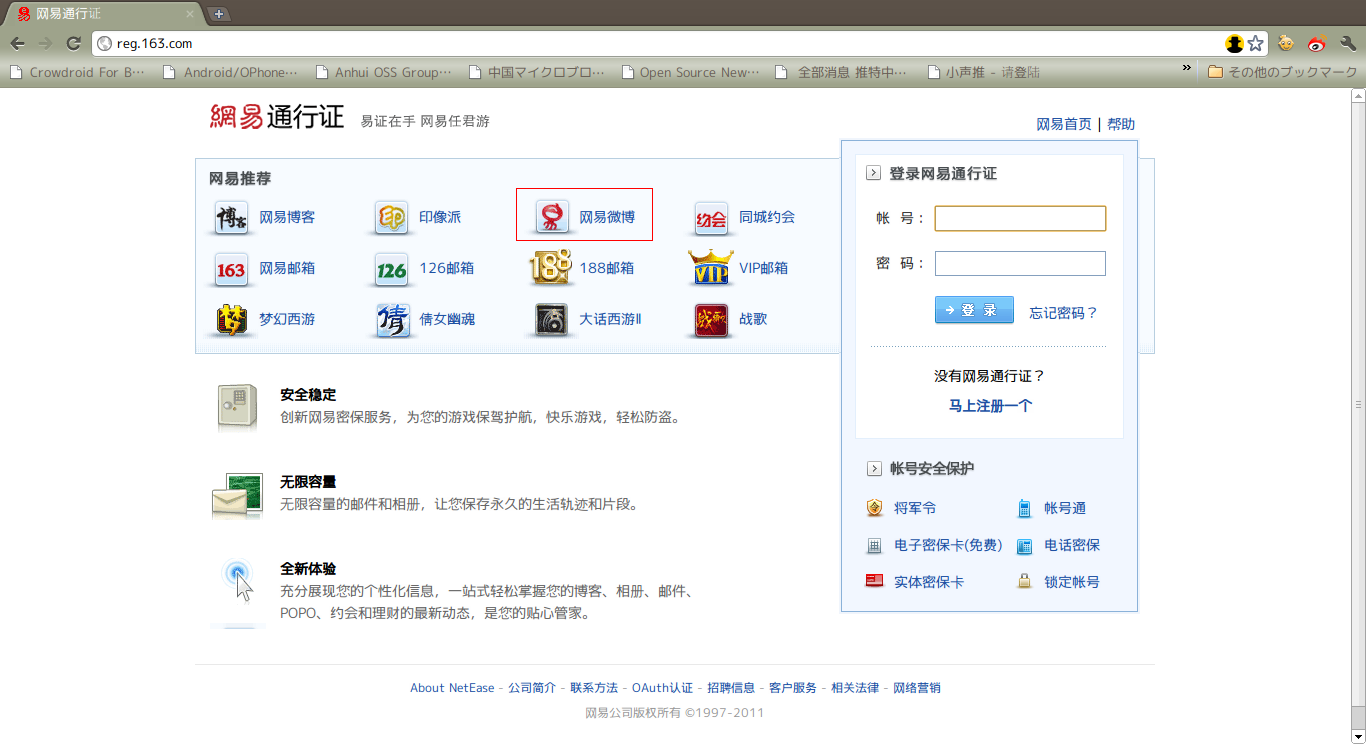Open the 163 网易邮箱 mail icon
This screenshot has height=744, width=1366.
pos(232,268)
